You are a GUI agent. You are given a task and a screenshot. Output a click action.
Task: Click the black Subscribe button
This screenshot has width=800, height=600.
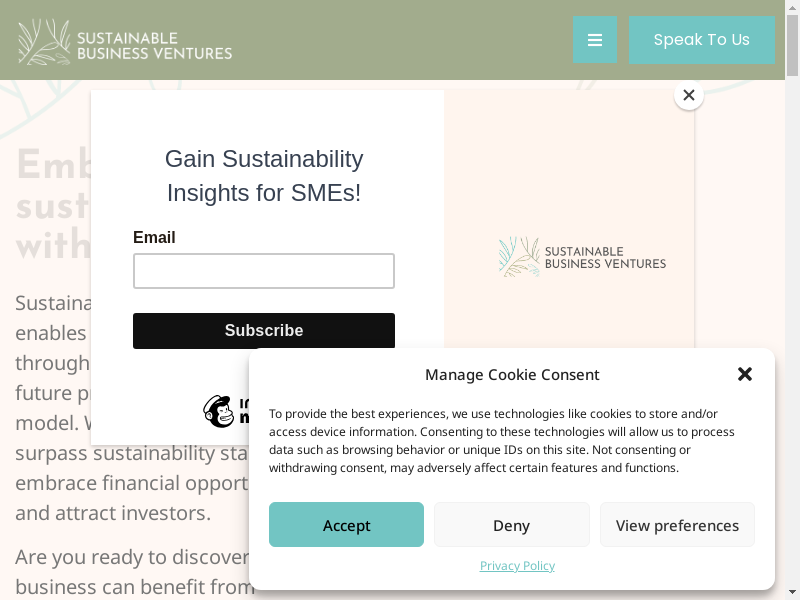264,331
